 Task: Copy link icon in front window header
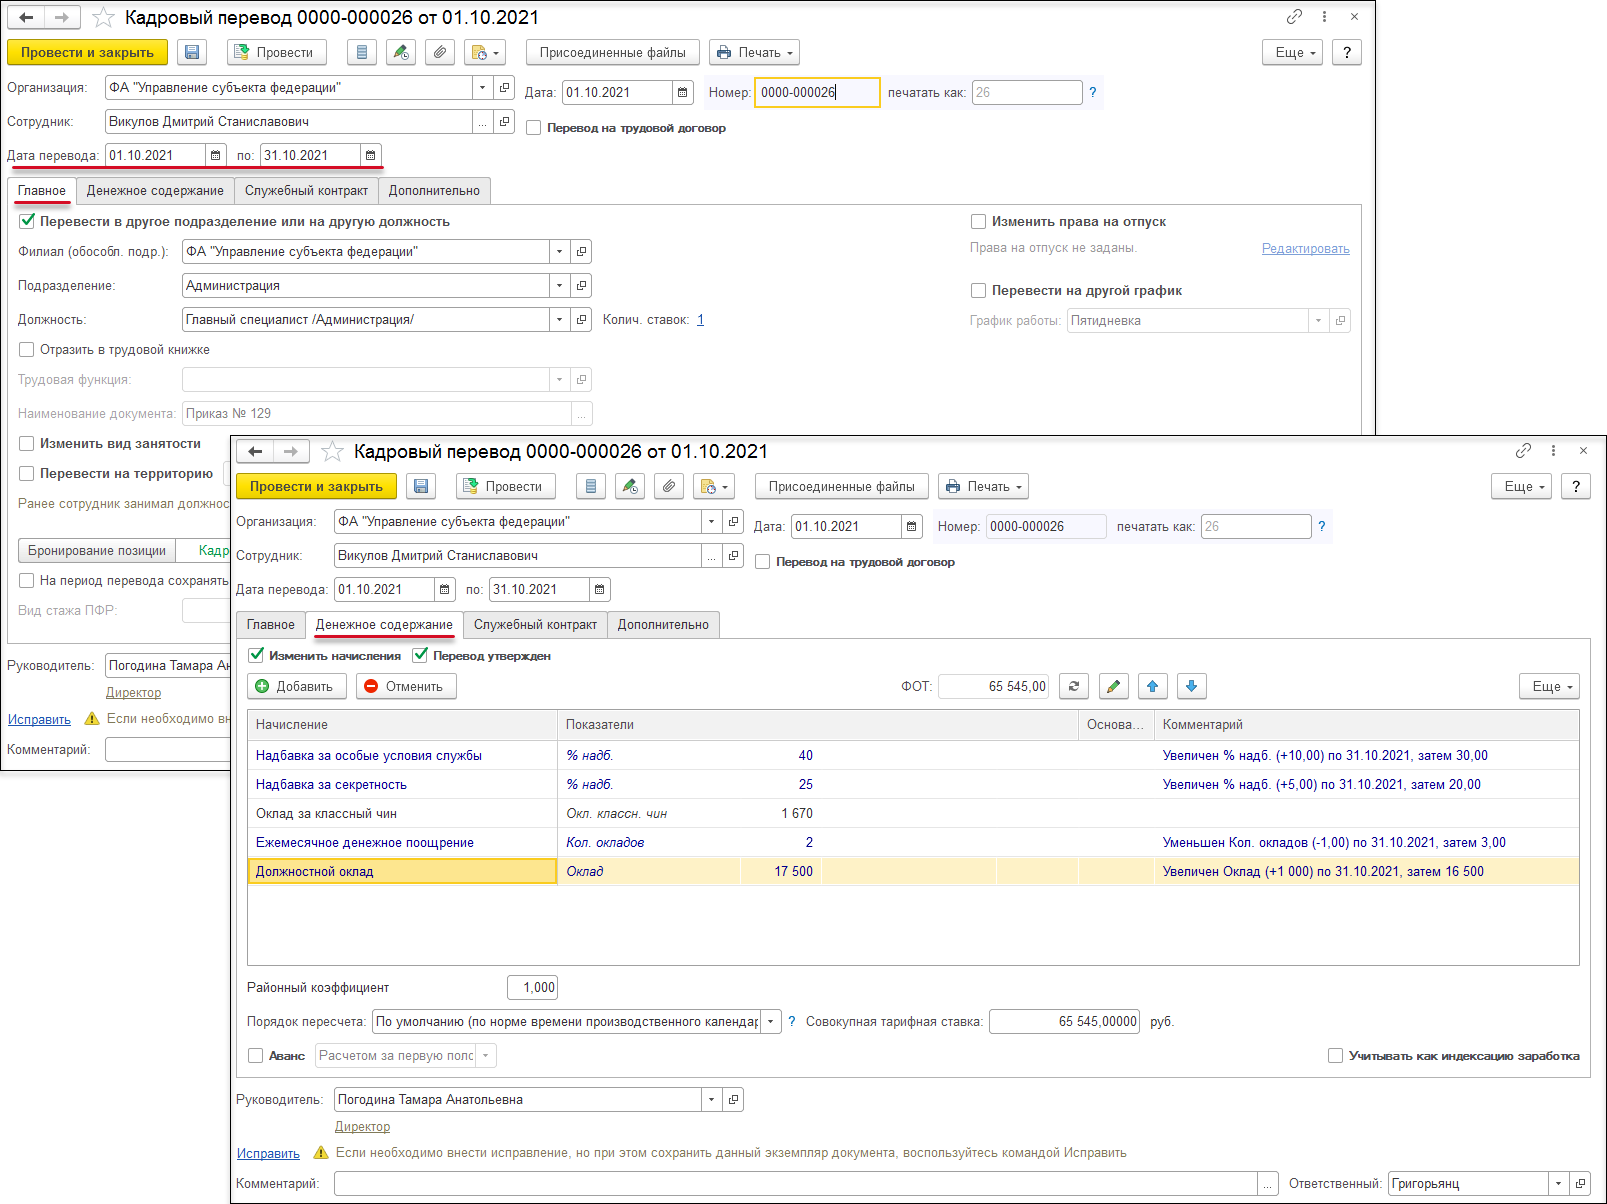point(1523,451)
